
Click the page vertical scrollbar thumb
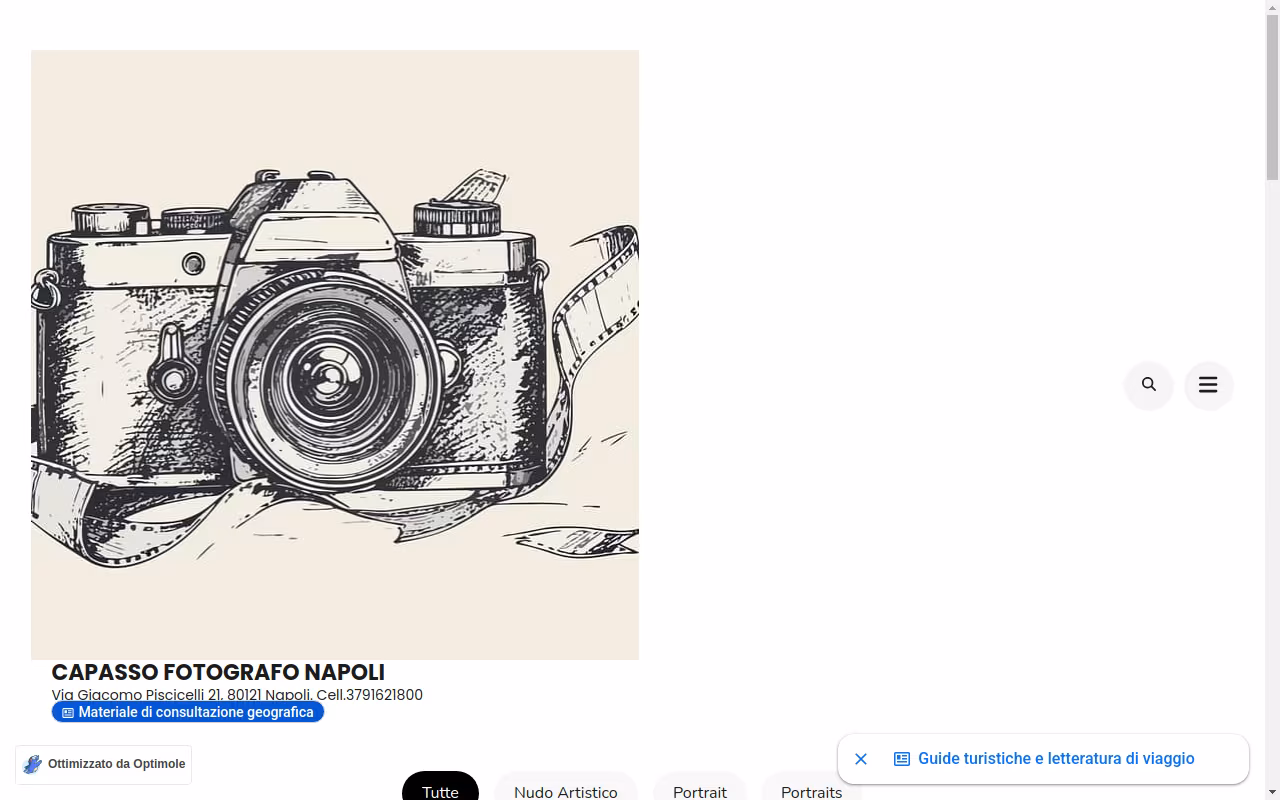click(1272, 97)
